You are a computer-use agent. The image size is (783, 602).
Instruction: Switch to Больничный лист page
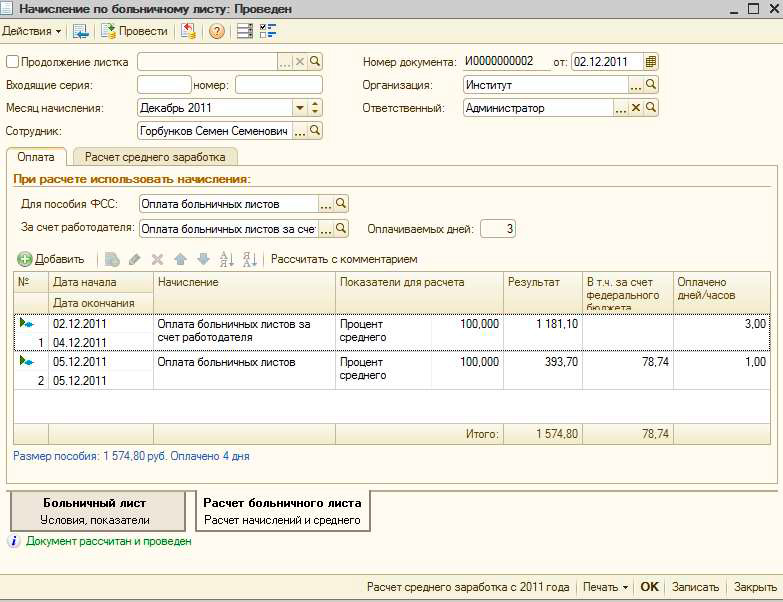[x=98, y=511]
